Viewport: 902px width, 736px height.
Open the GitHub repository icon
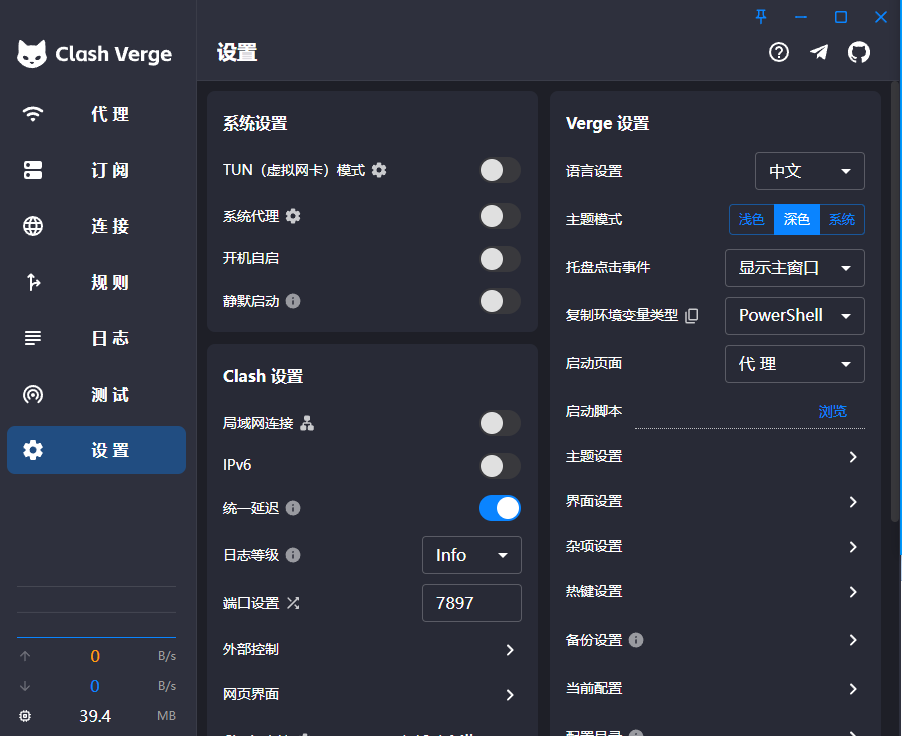click(859, 52)
